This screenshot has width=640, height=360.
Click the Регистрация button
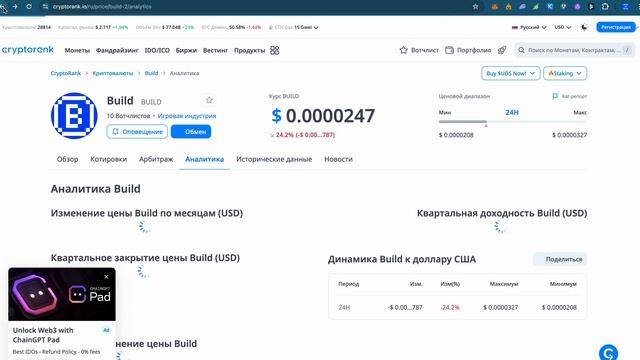[x=616, y=27]
